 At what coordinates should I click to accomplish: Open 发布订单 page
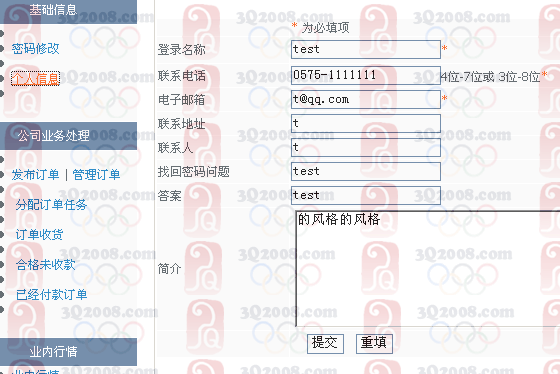click(x=35, y=175)
